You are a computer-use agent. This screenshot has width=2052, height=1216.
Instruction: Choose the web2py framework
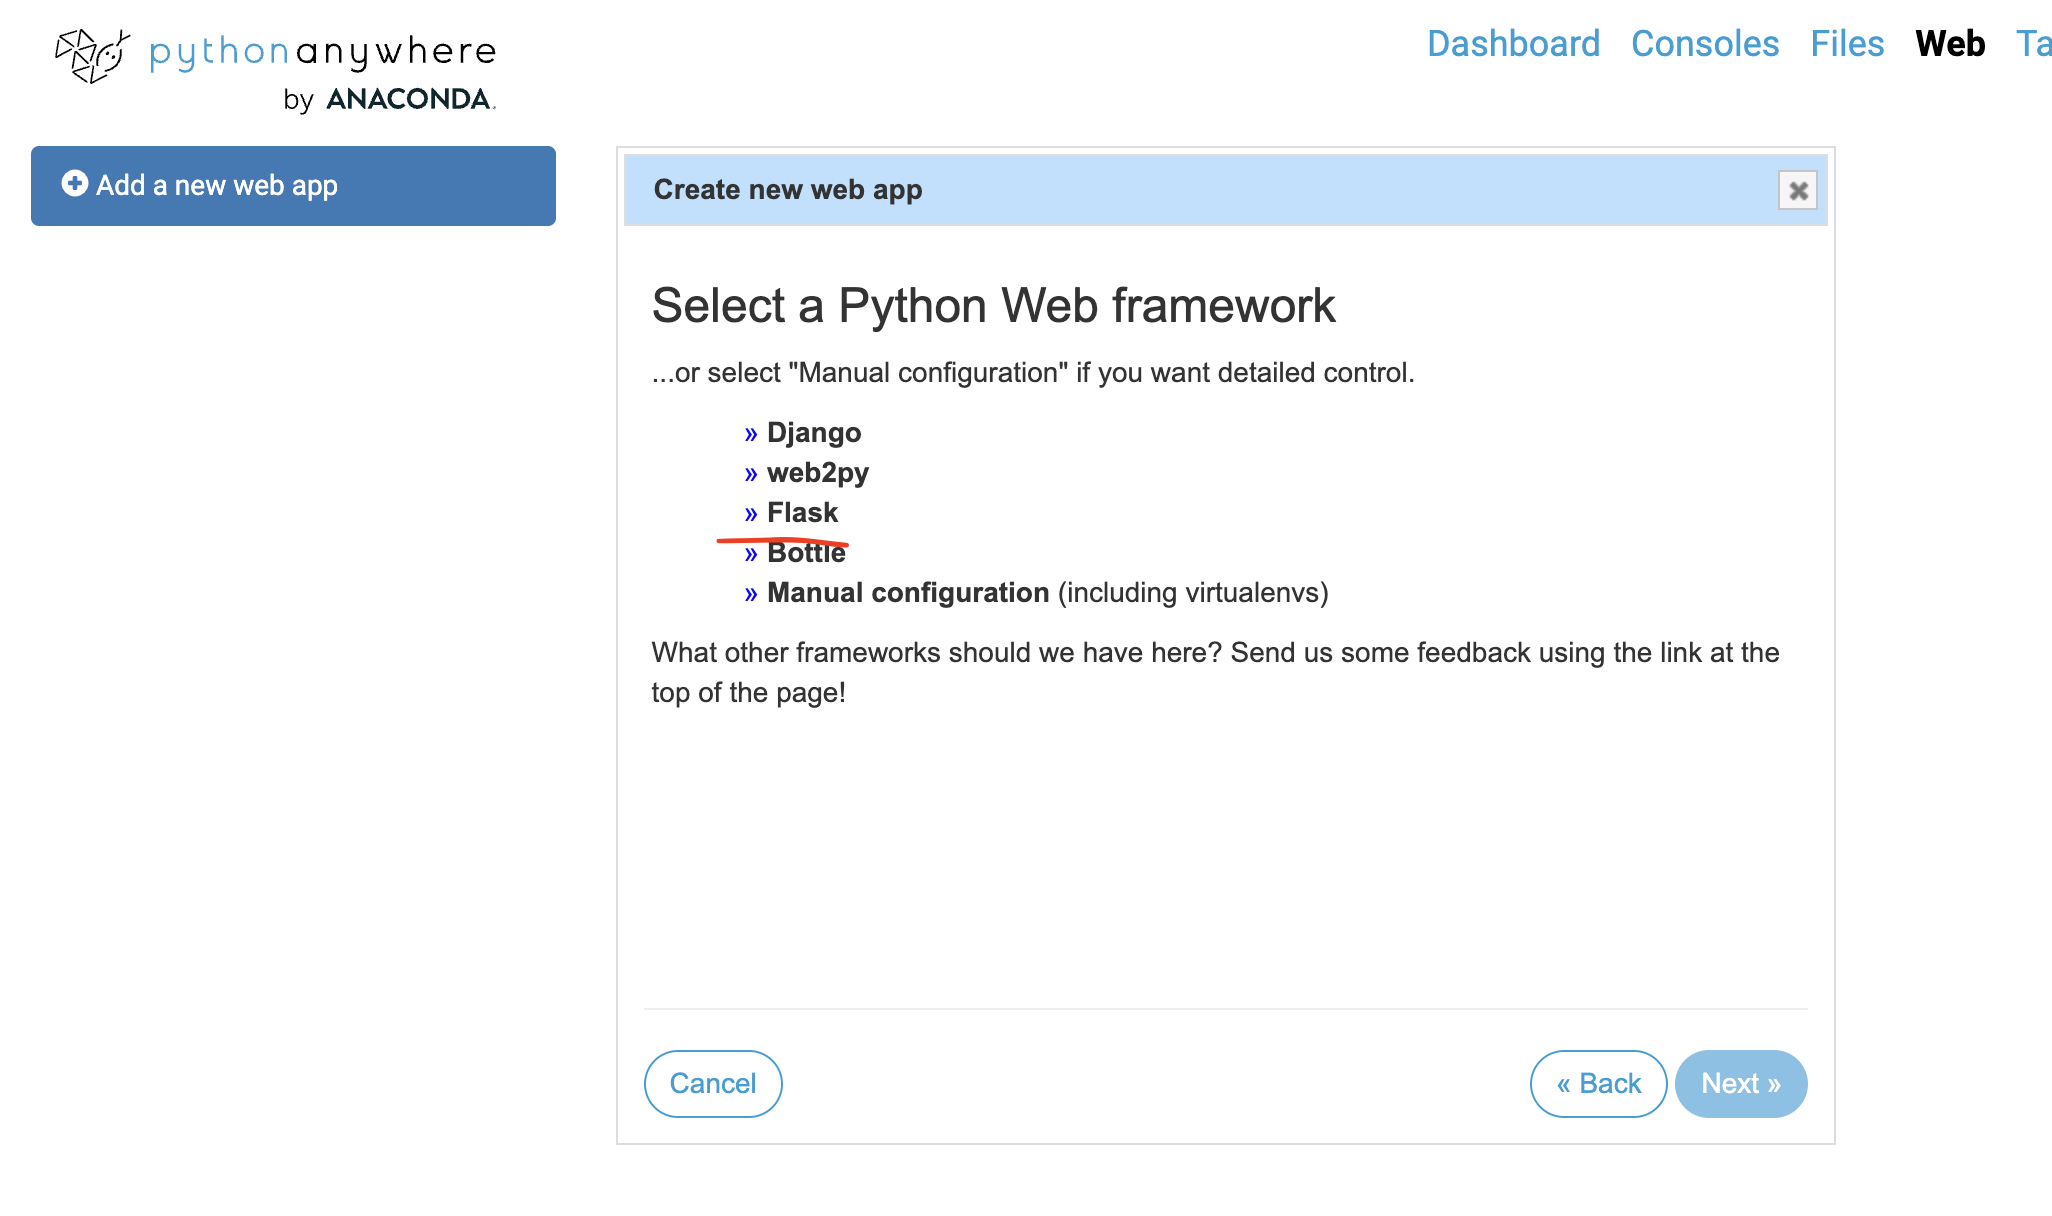click(x=817, y=473)
